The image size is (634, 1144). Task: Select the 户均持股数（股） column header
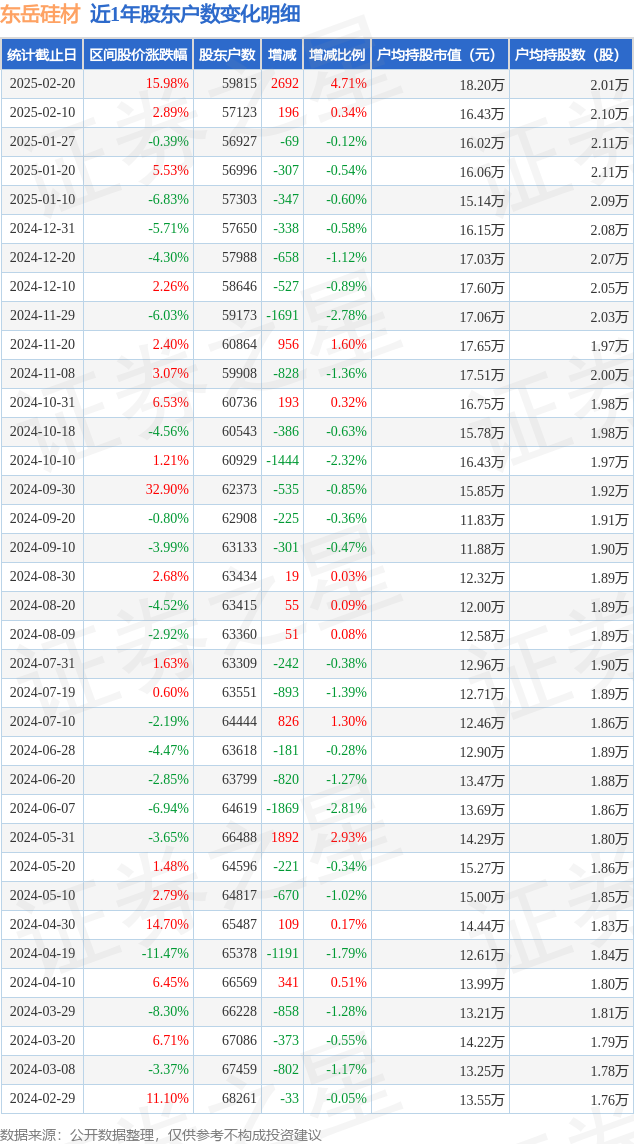pyautogui.click(x=570, y=55)
